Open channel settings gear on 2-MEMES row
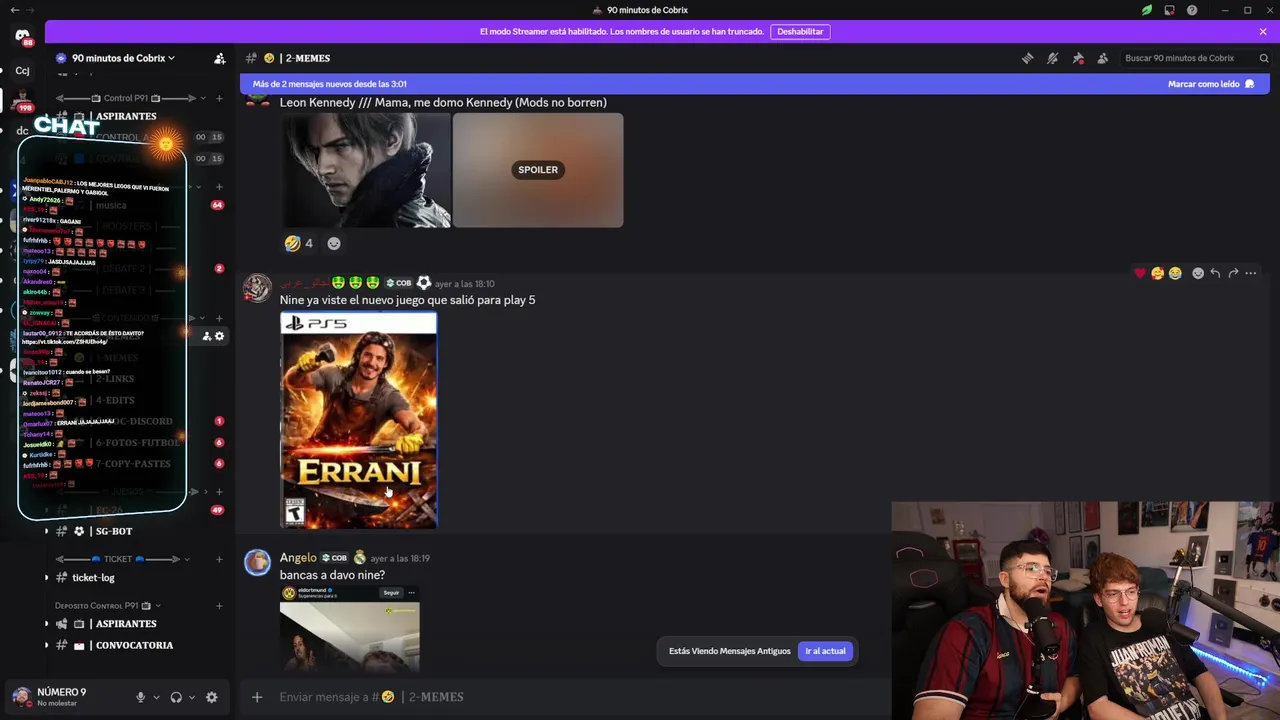The width and height of the screenshot is (1280, 720). coord(220,336)
